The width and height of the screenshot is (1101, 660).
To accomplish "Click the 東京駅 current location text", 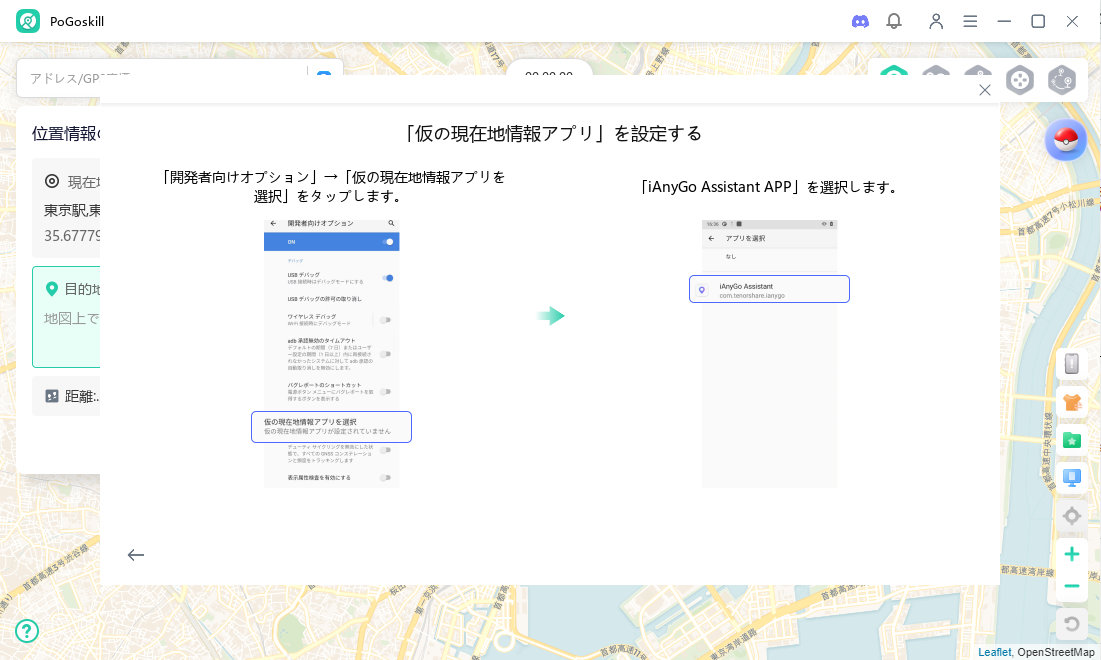I will [x=72, y=210].
